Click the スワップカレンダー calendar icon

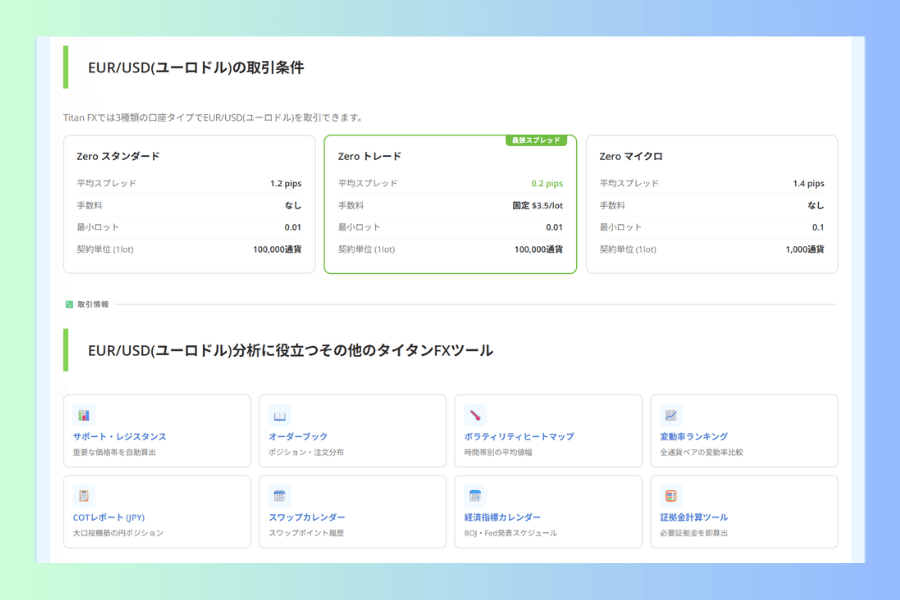point(280,496)
